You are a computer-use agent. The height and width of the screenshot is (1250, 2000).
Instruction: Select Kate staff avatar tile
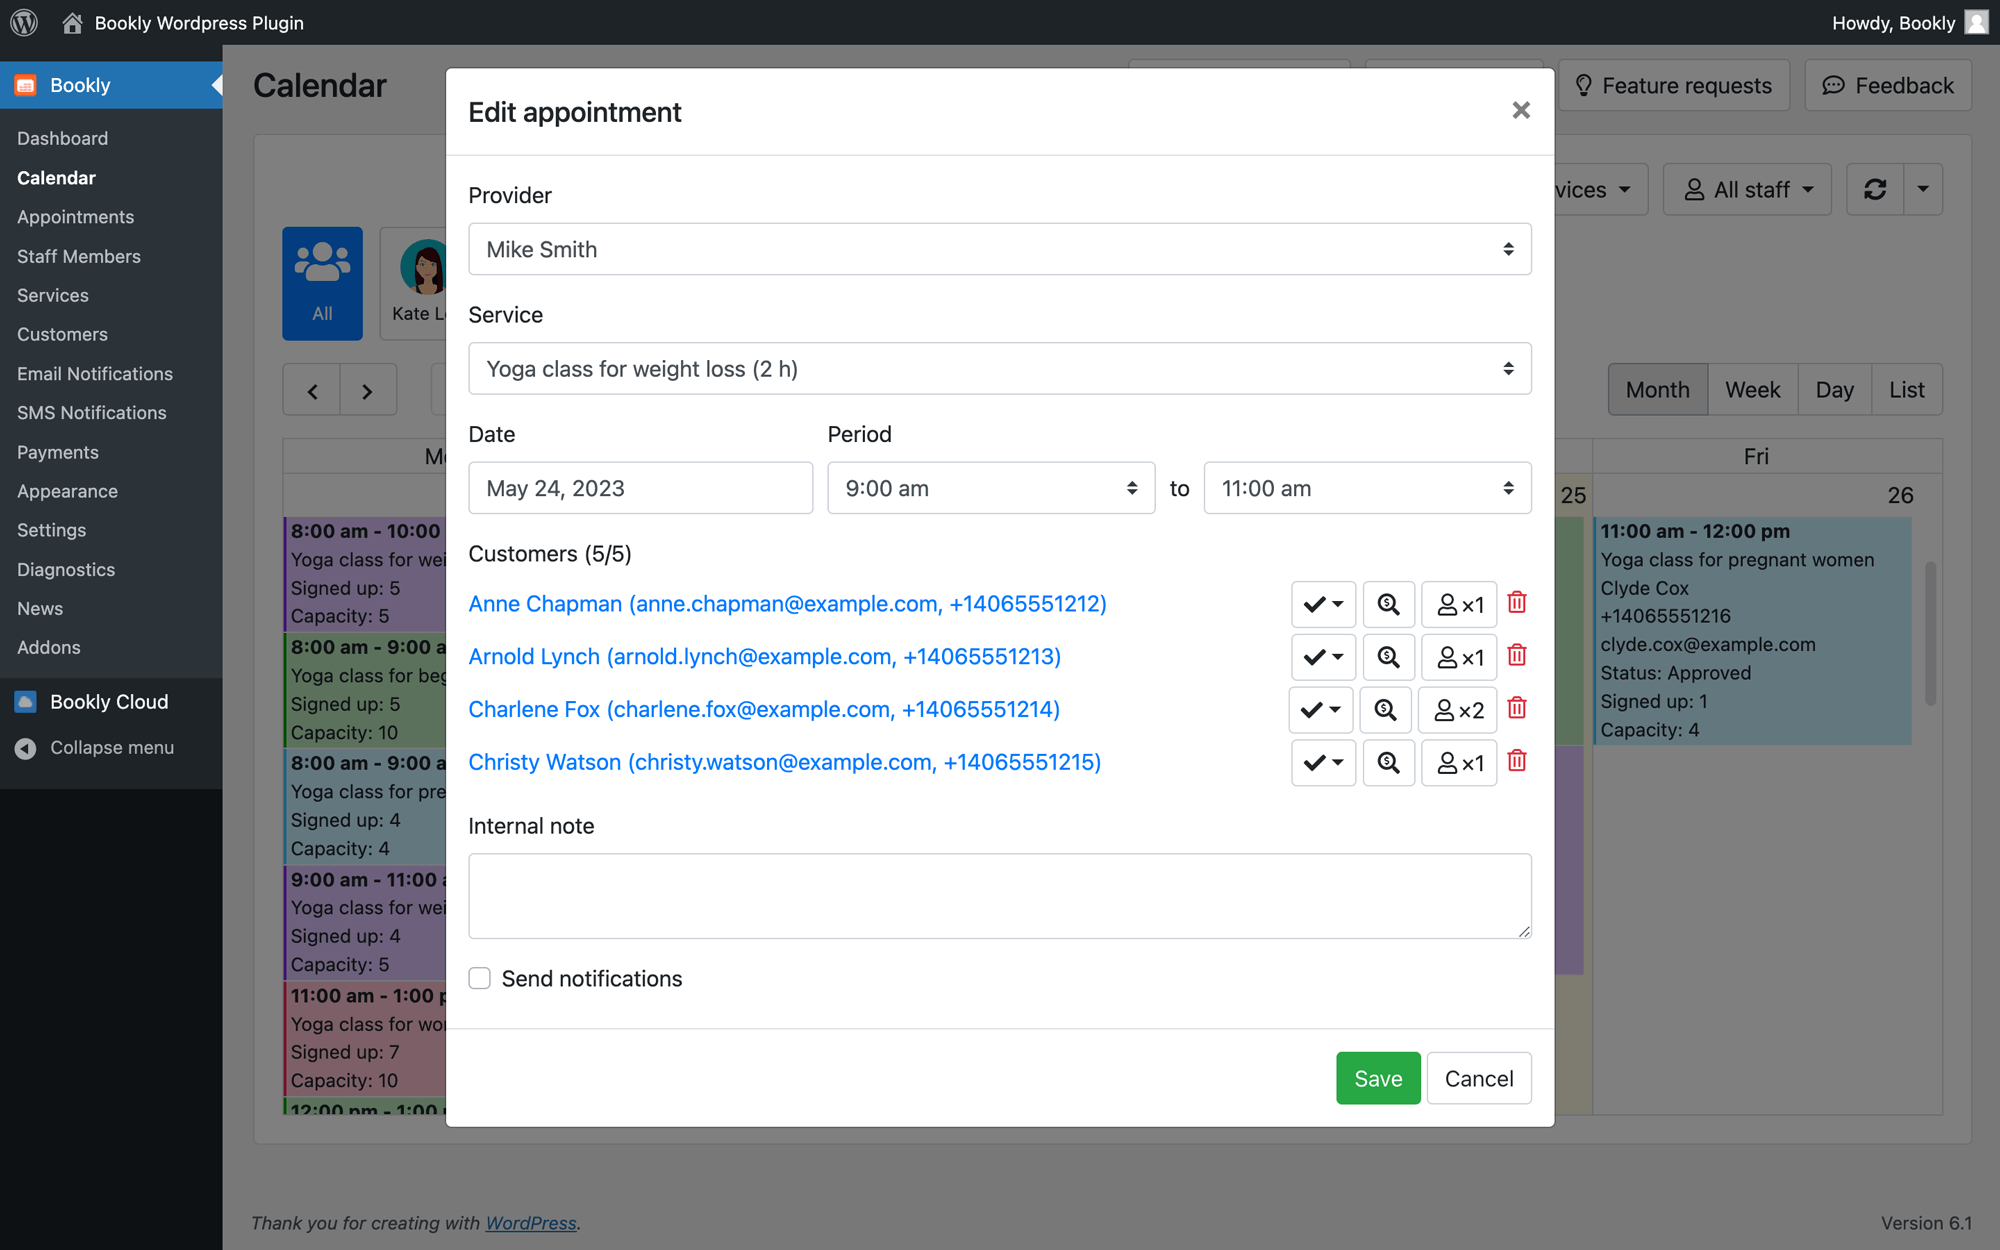pos(414,283)
